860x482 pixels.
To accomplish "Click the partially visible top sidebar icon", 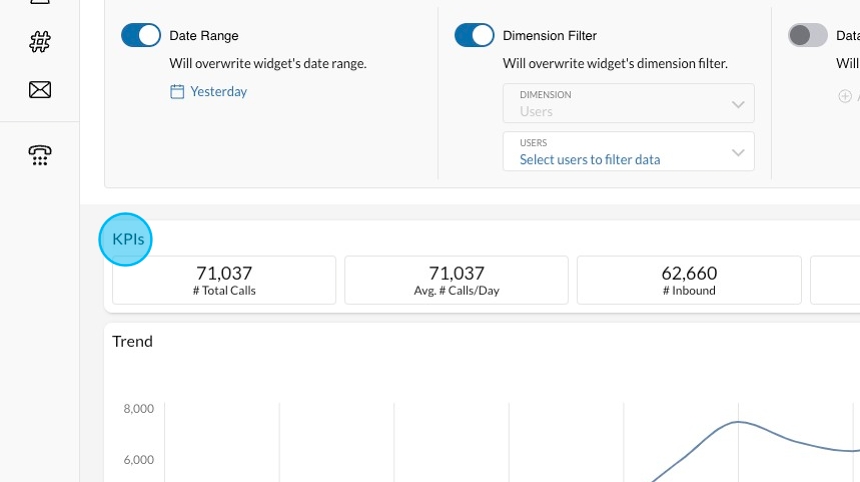I will [x=40, y=4].
